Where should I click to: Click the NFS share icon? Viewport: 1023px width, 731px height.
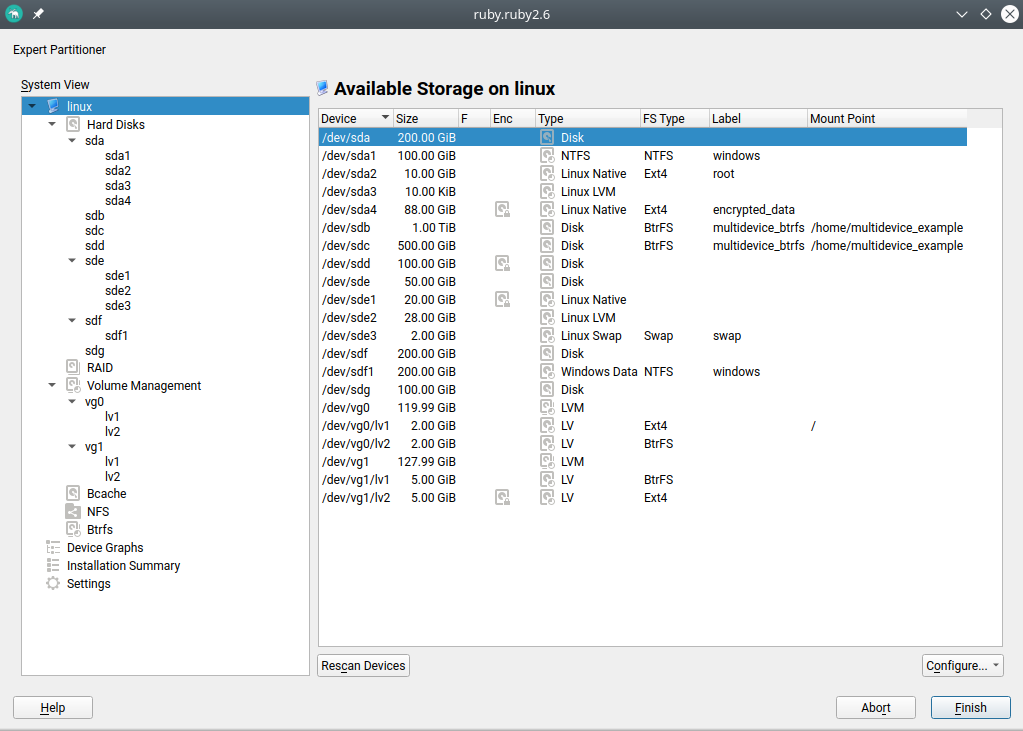pos(73,511)
